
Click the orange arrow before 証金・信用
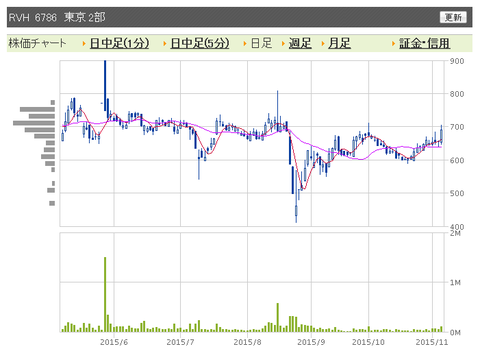pos(394,43)
